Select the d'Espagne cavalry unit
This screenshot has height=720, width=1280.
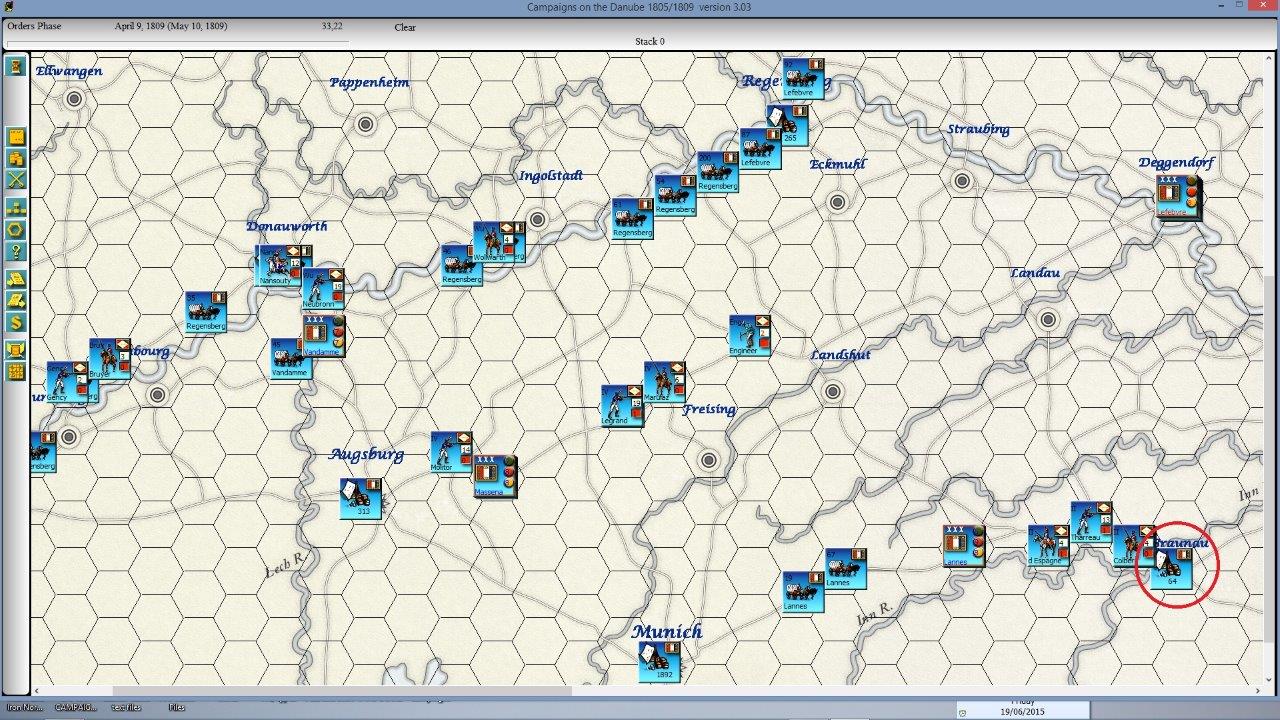[1047, 546]
